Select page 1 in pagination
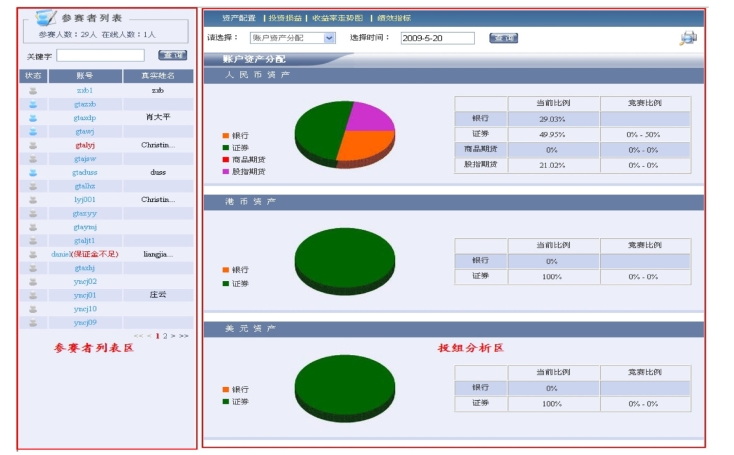Image resolution: width=734 pixels, height=455 pixels. click(157, 336)
